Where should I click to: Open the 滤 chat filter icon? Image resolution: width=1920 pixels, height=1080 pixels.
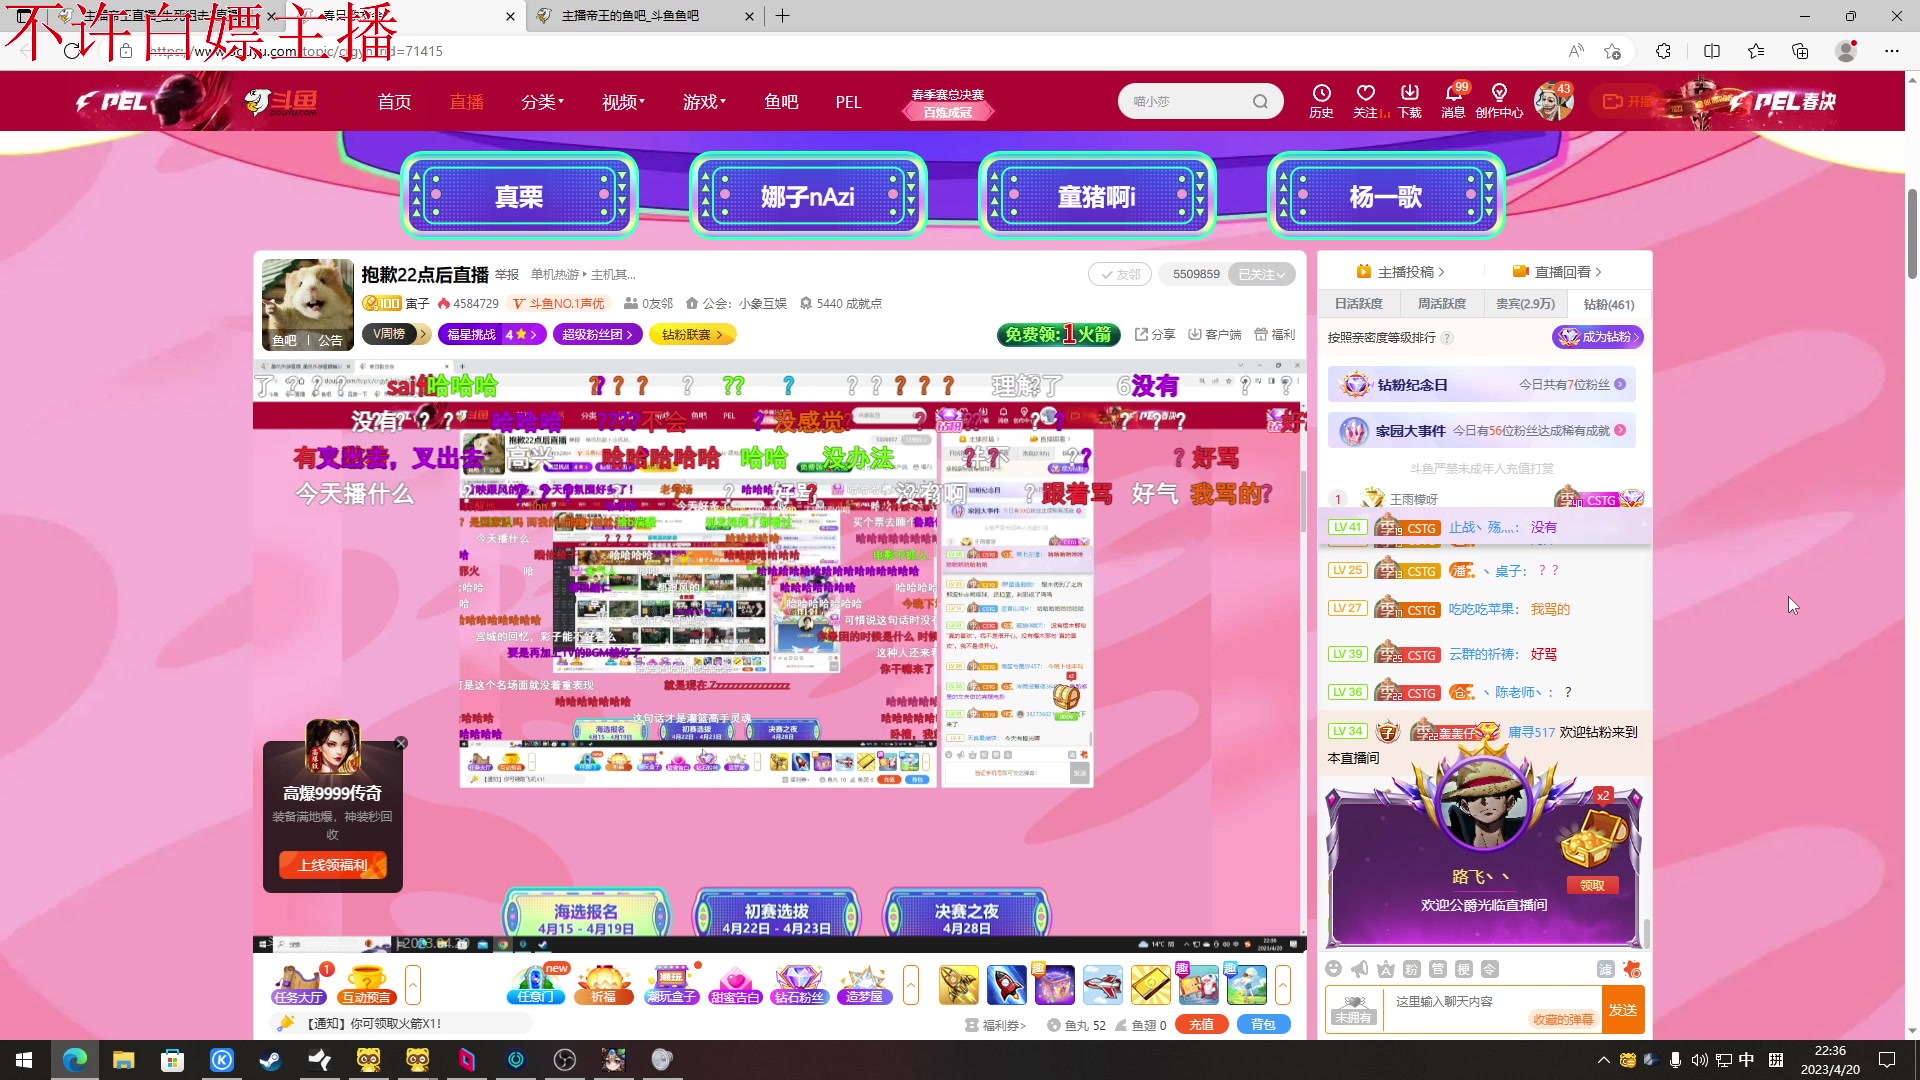[x=1605, y=968]
